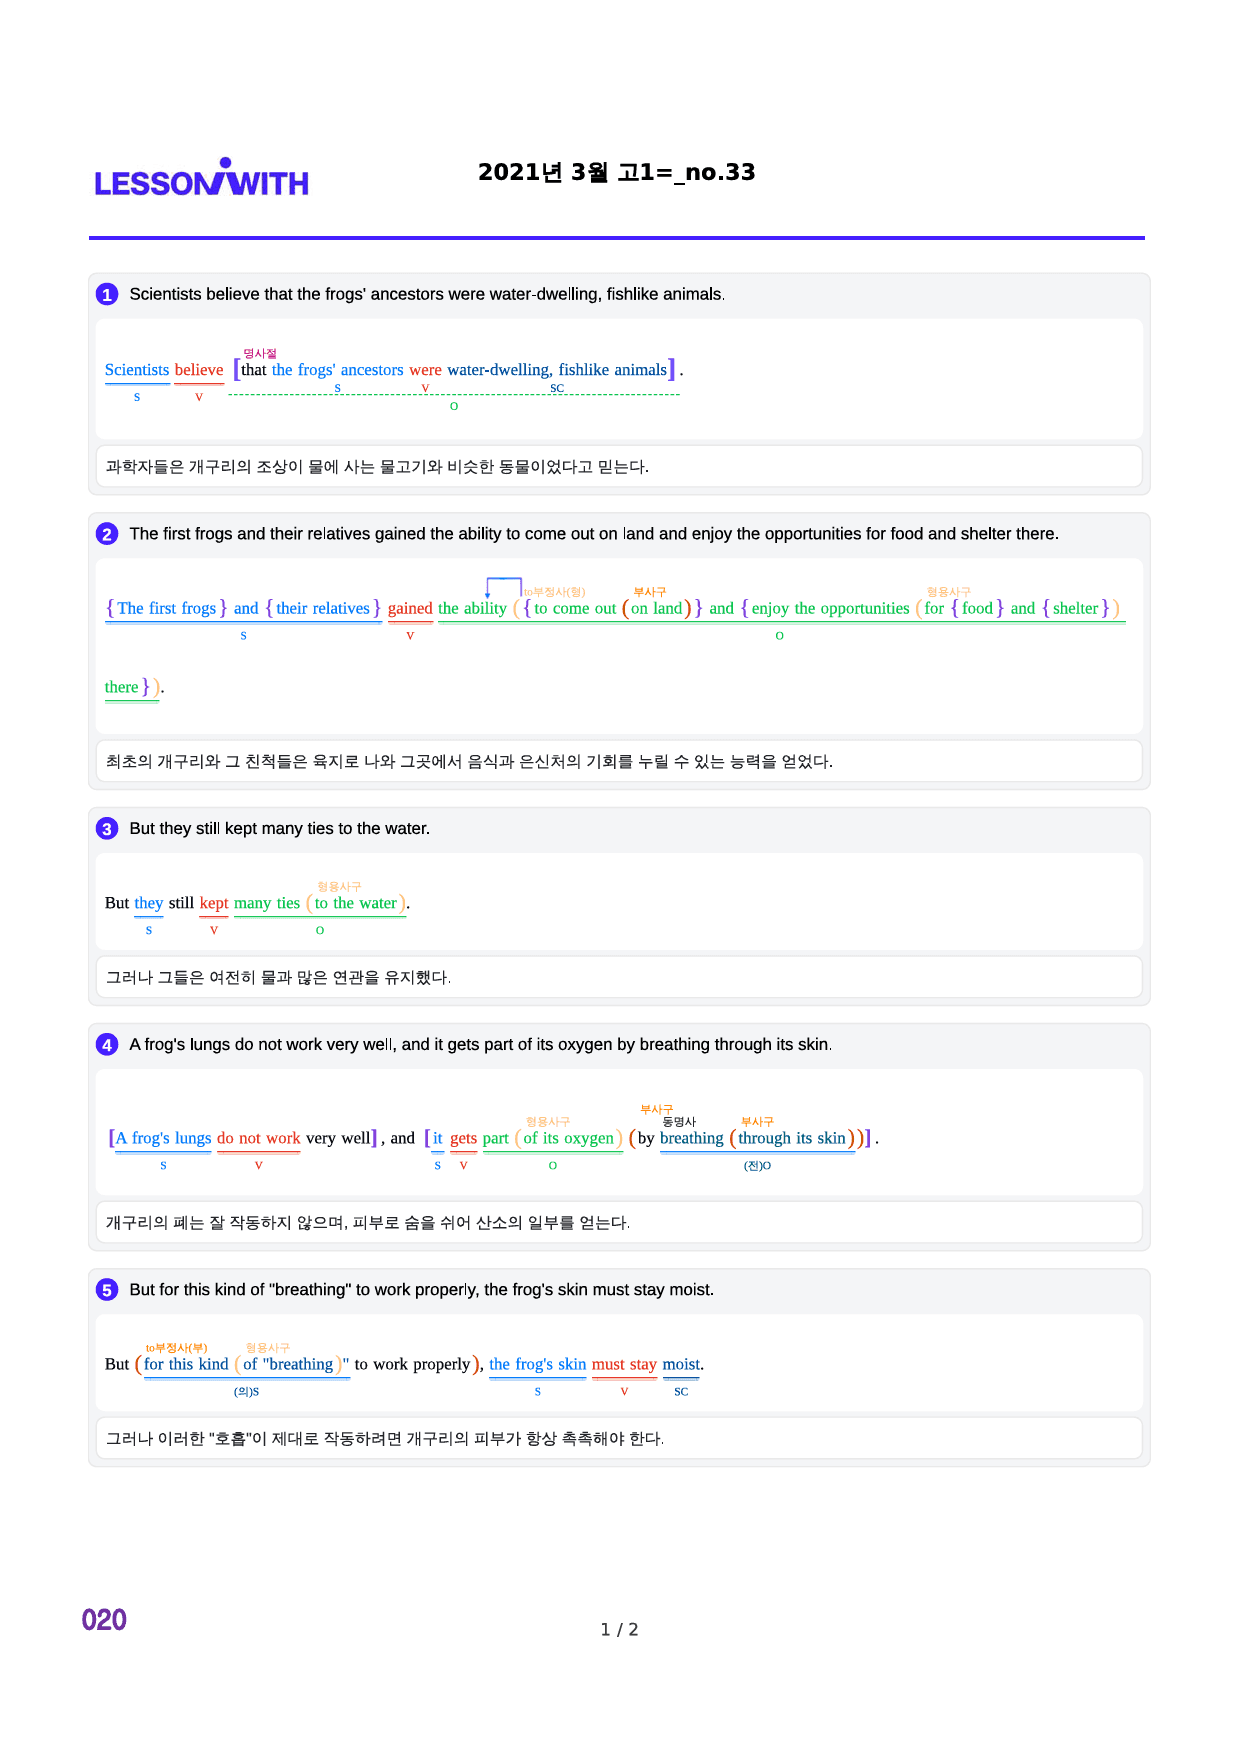Click the blue number 4 badge
The height and width of the screenshot is (1754, 1240).
pos(107,1045)
